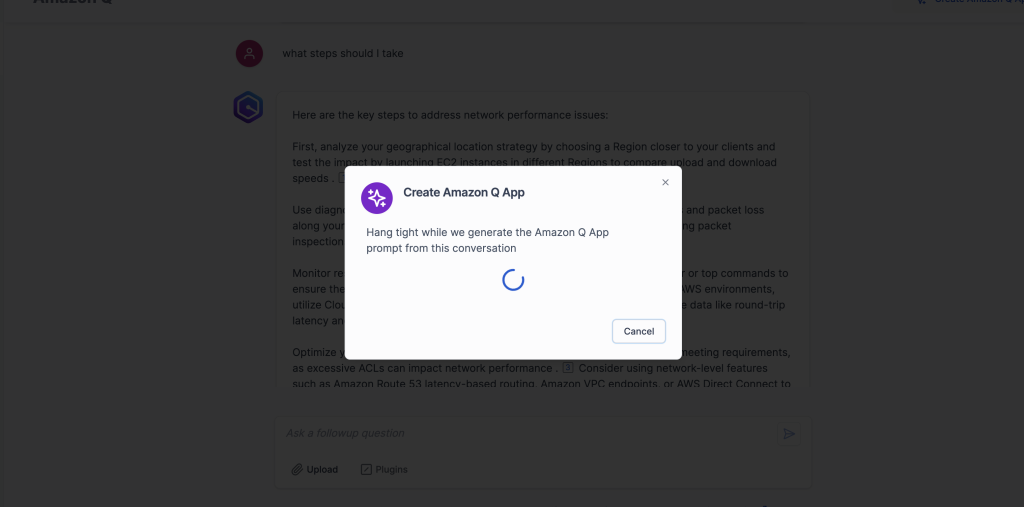Open citation marker 3 in the response
The height and width of the screenshot is (507, 1024).
point(568,368)
